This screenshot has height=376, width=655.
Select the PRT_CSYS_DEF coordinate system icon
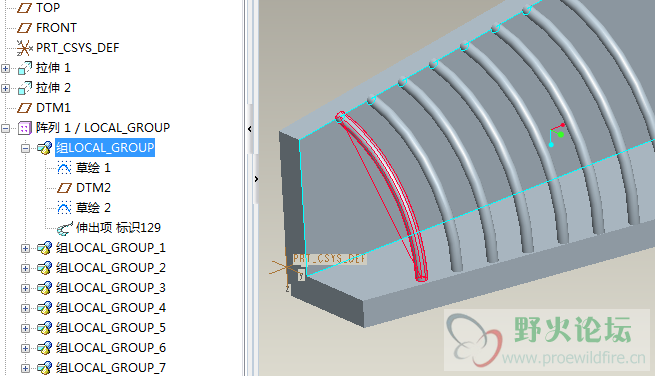click(24, 48)
